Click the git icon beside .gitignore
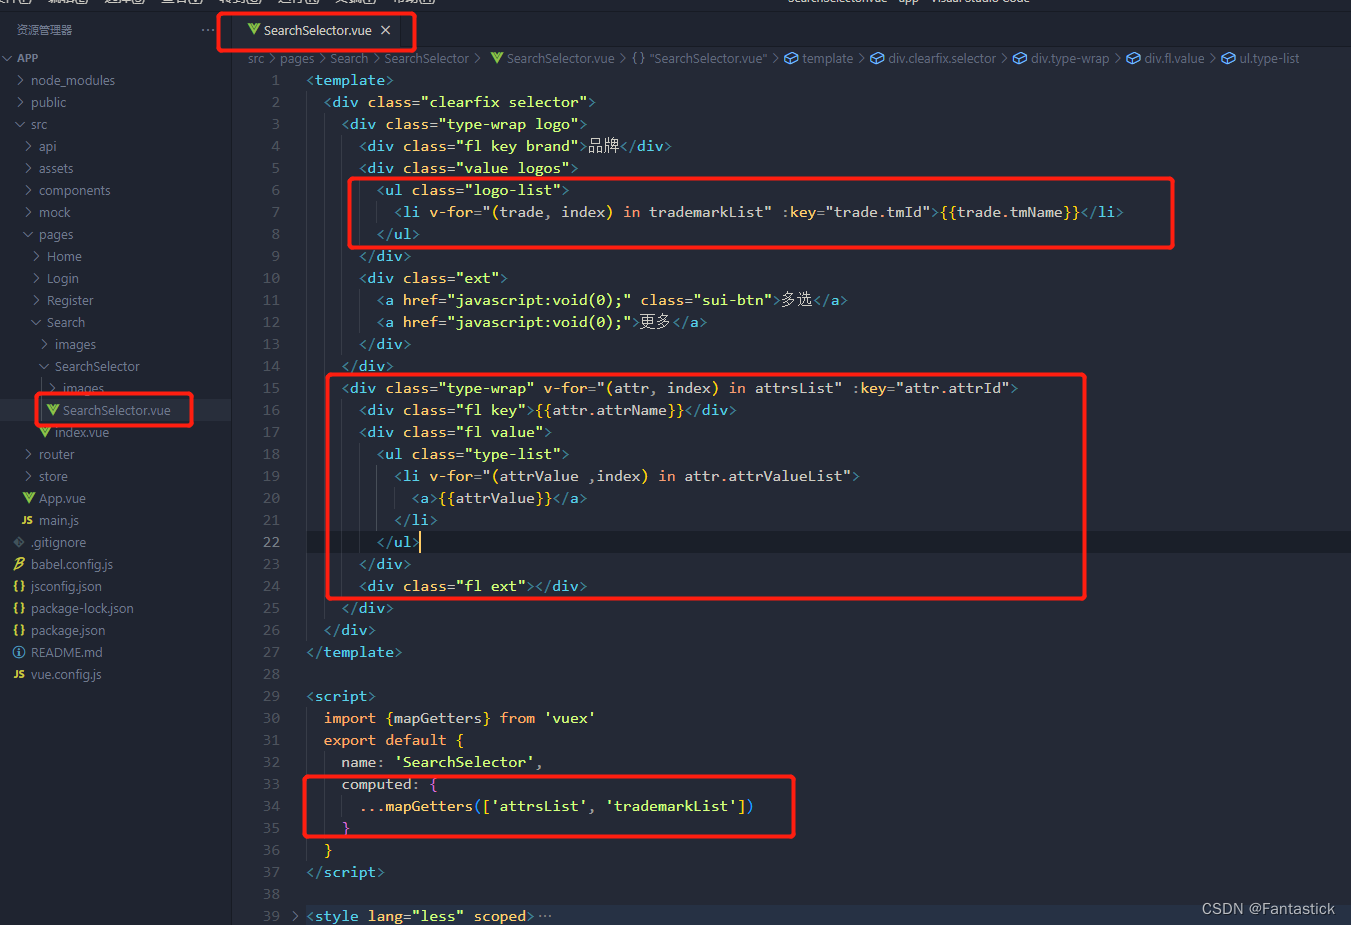Screen dimensions: 1351x925 (19, 542)
